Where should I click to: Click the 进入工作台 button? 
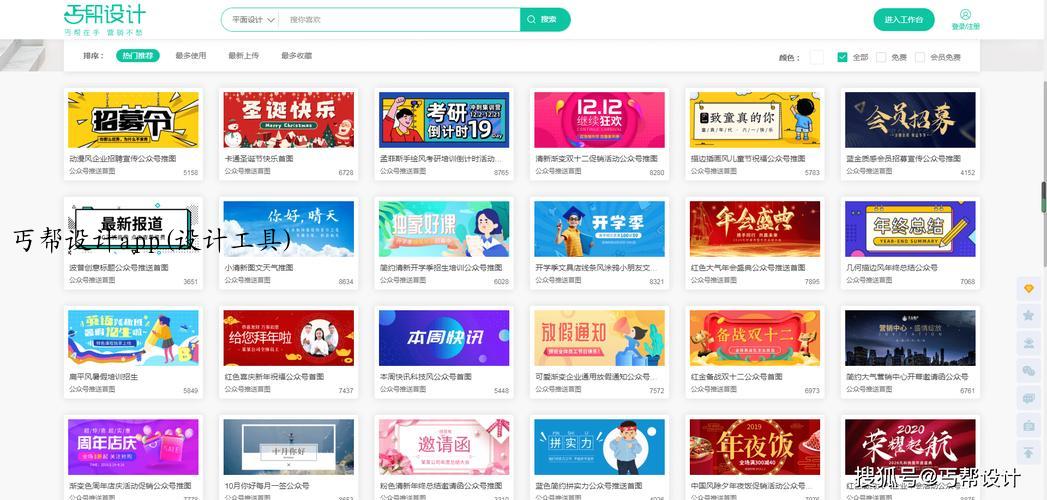pyautogui.click(x=903, y=19)
